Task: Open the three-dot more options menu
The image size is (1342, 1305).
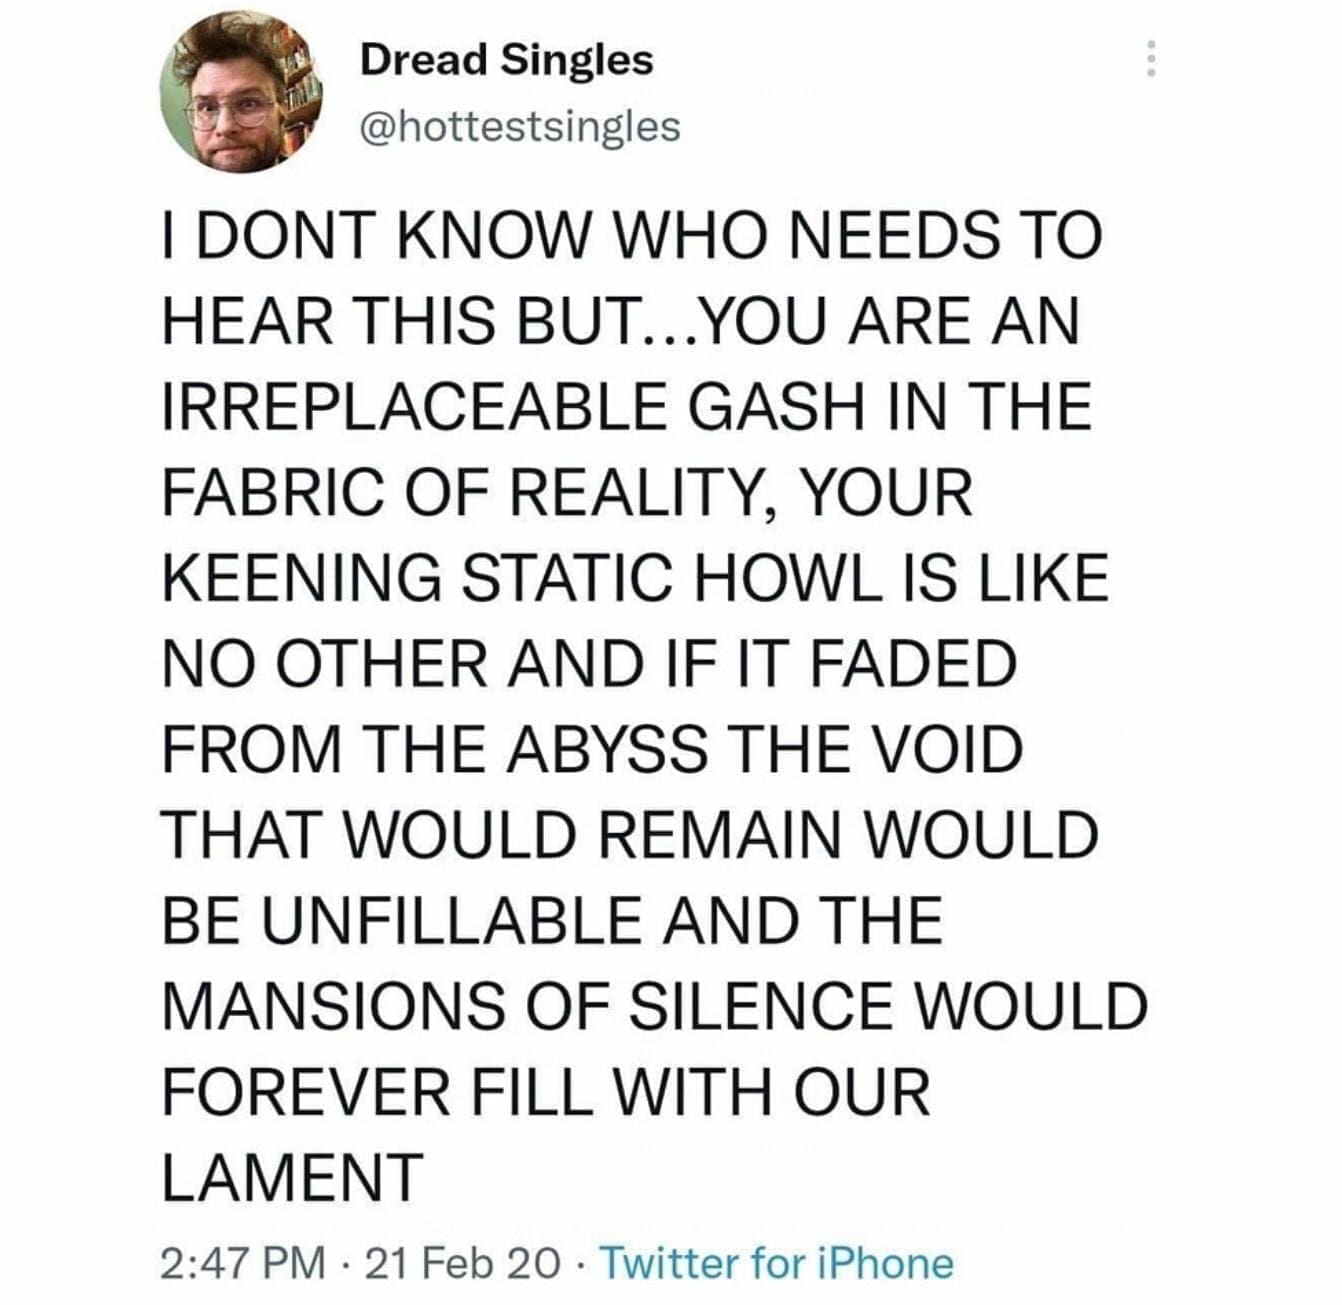Action: pyautogui.click(x=1151, y=59)
